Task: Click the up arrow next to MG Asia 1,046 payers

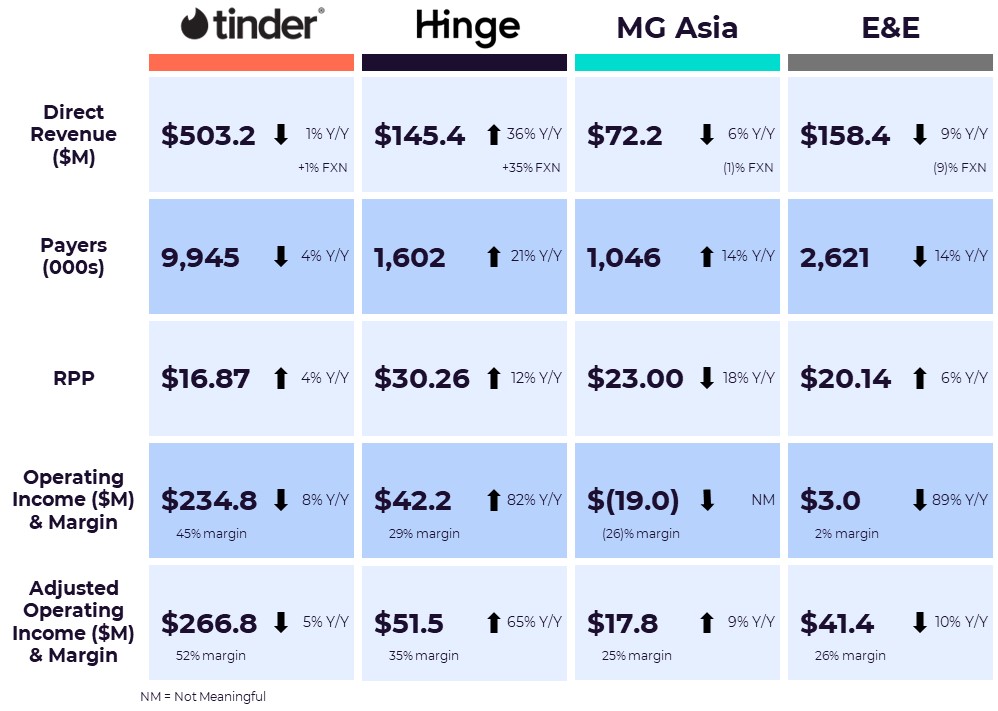Action: coord(706,257)
